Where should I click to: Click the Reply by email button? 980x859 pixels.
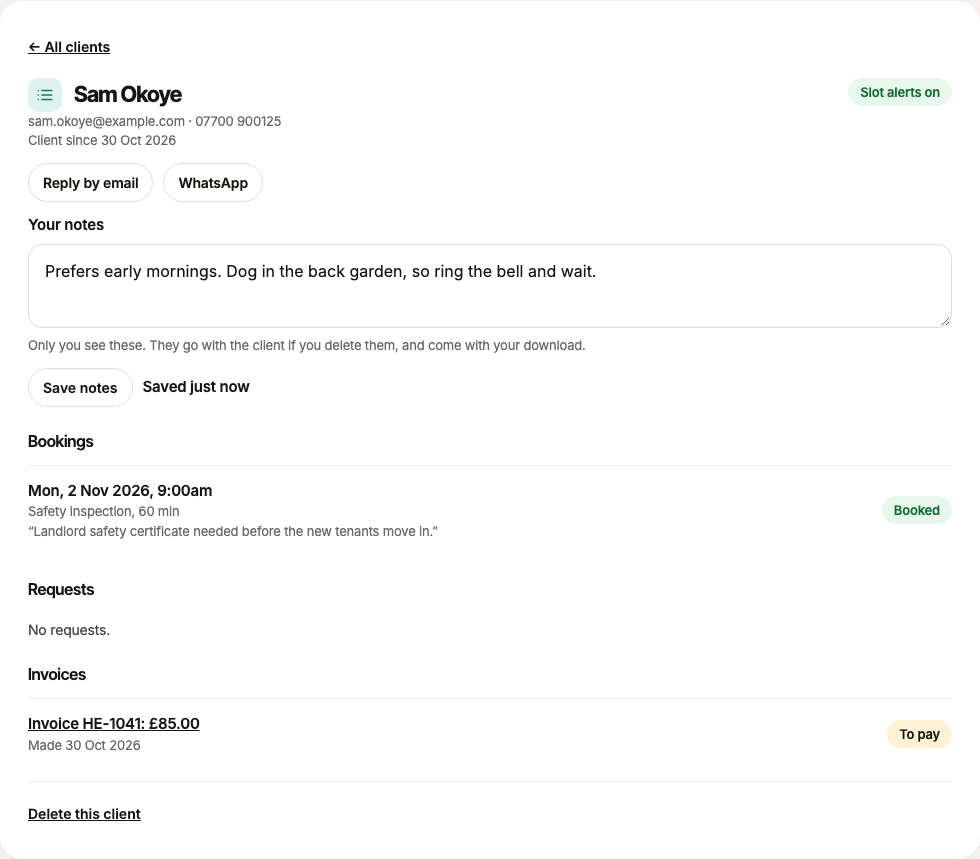tap(91, 183)
